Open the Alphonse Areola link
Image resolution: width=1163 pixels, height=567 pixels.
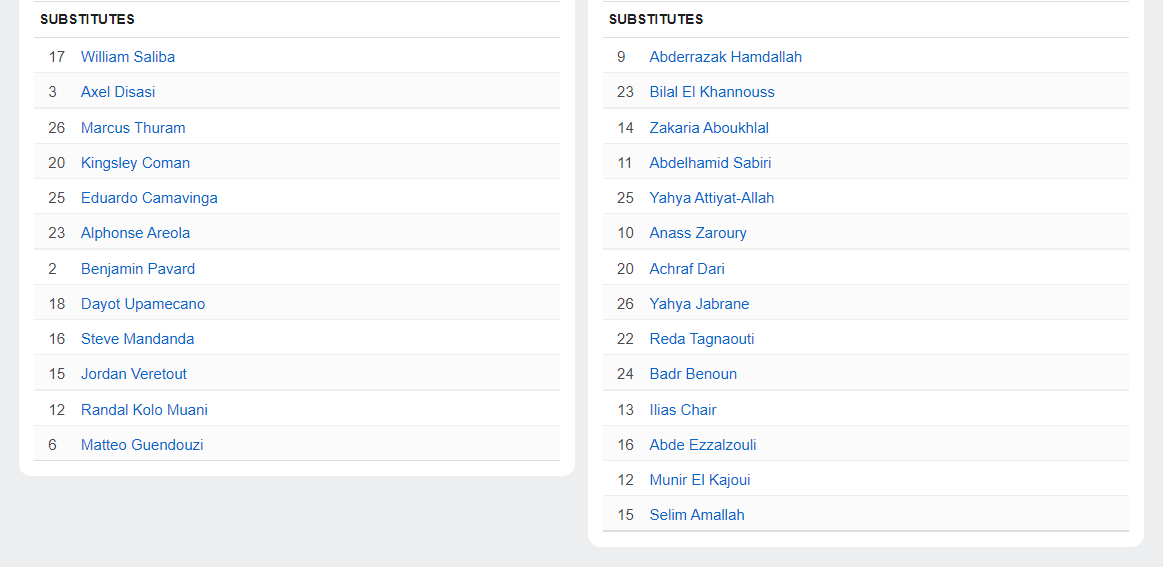tap(135, 233)
